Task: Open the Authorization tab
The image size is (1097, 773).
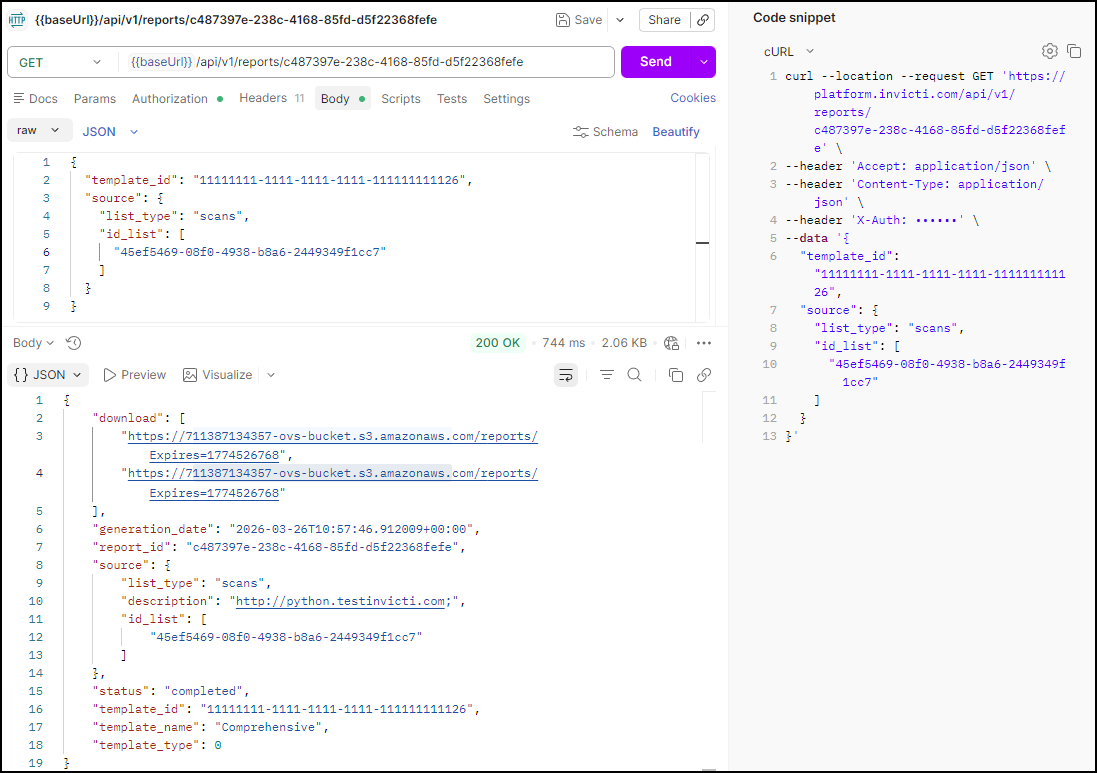Action: pyautogui.click(x=170, y=99)
